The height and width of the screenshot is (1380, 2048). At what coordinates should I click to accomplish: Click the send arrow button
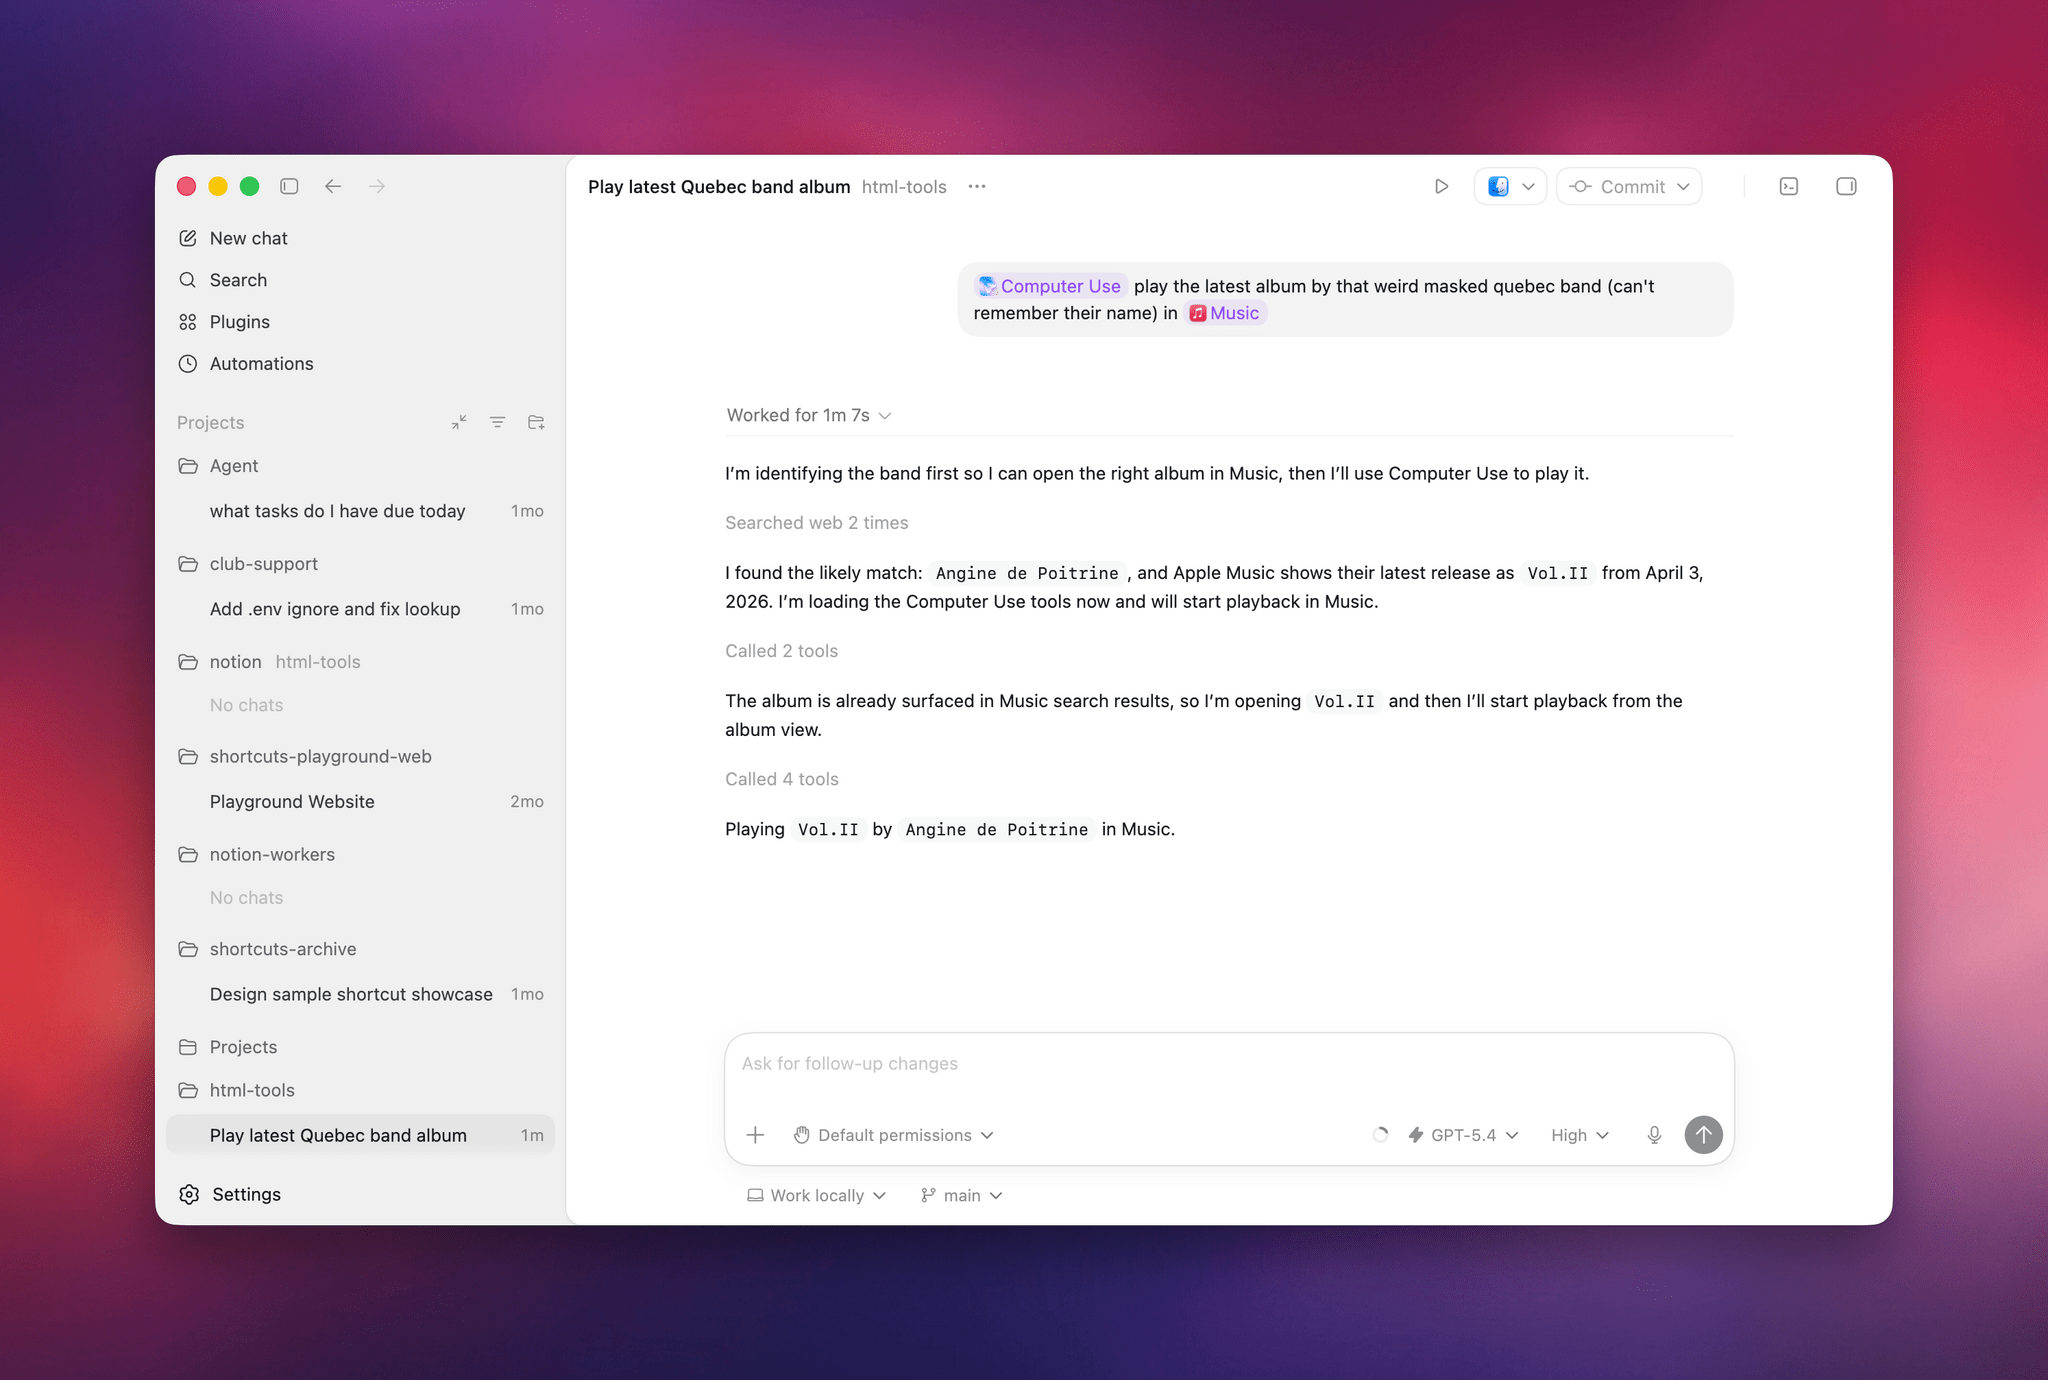click(x=1703, y=1135)
